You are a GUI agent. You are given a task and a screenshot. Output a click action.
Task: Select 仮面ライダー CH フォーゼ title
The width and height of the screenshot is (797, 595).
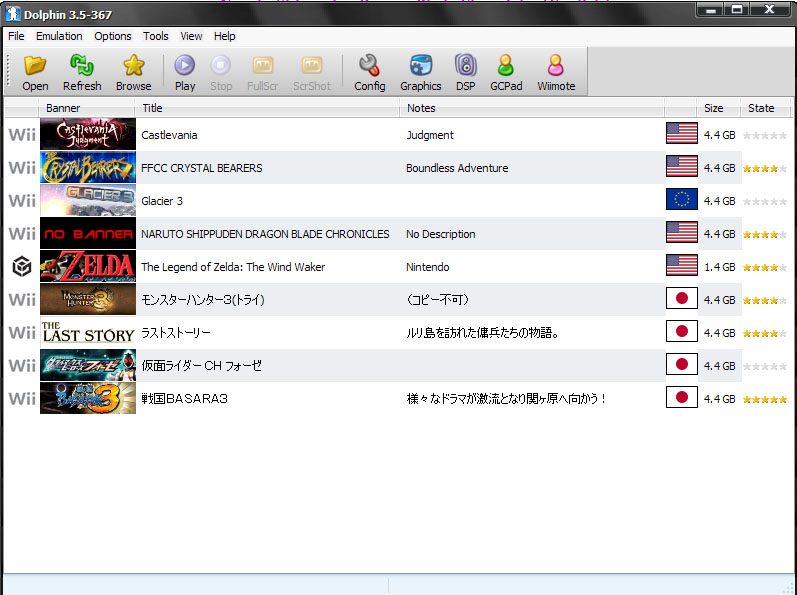[201, 366]
